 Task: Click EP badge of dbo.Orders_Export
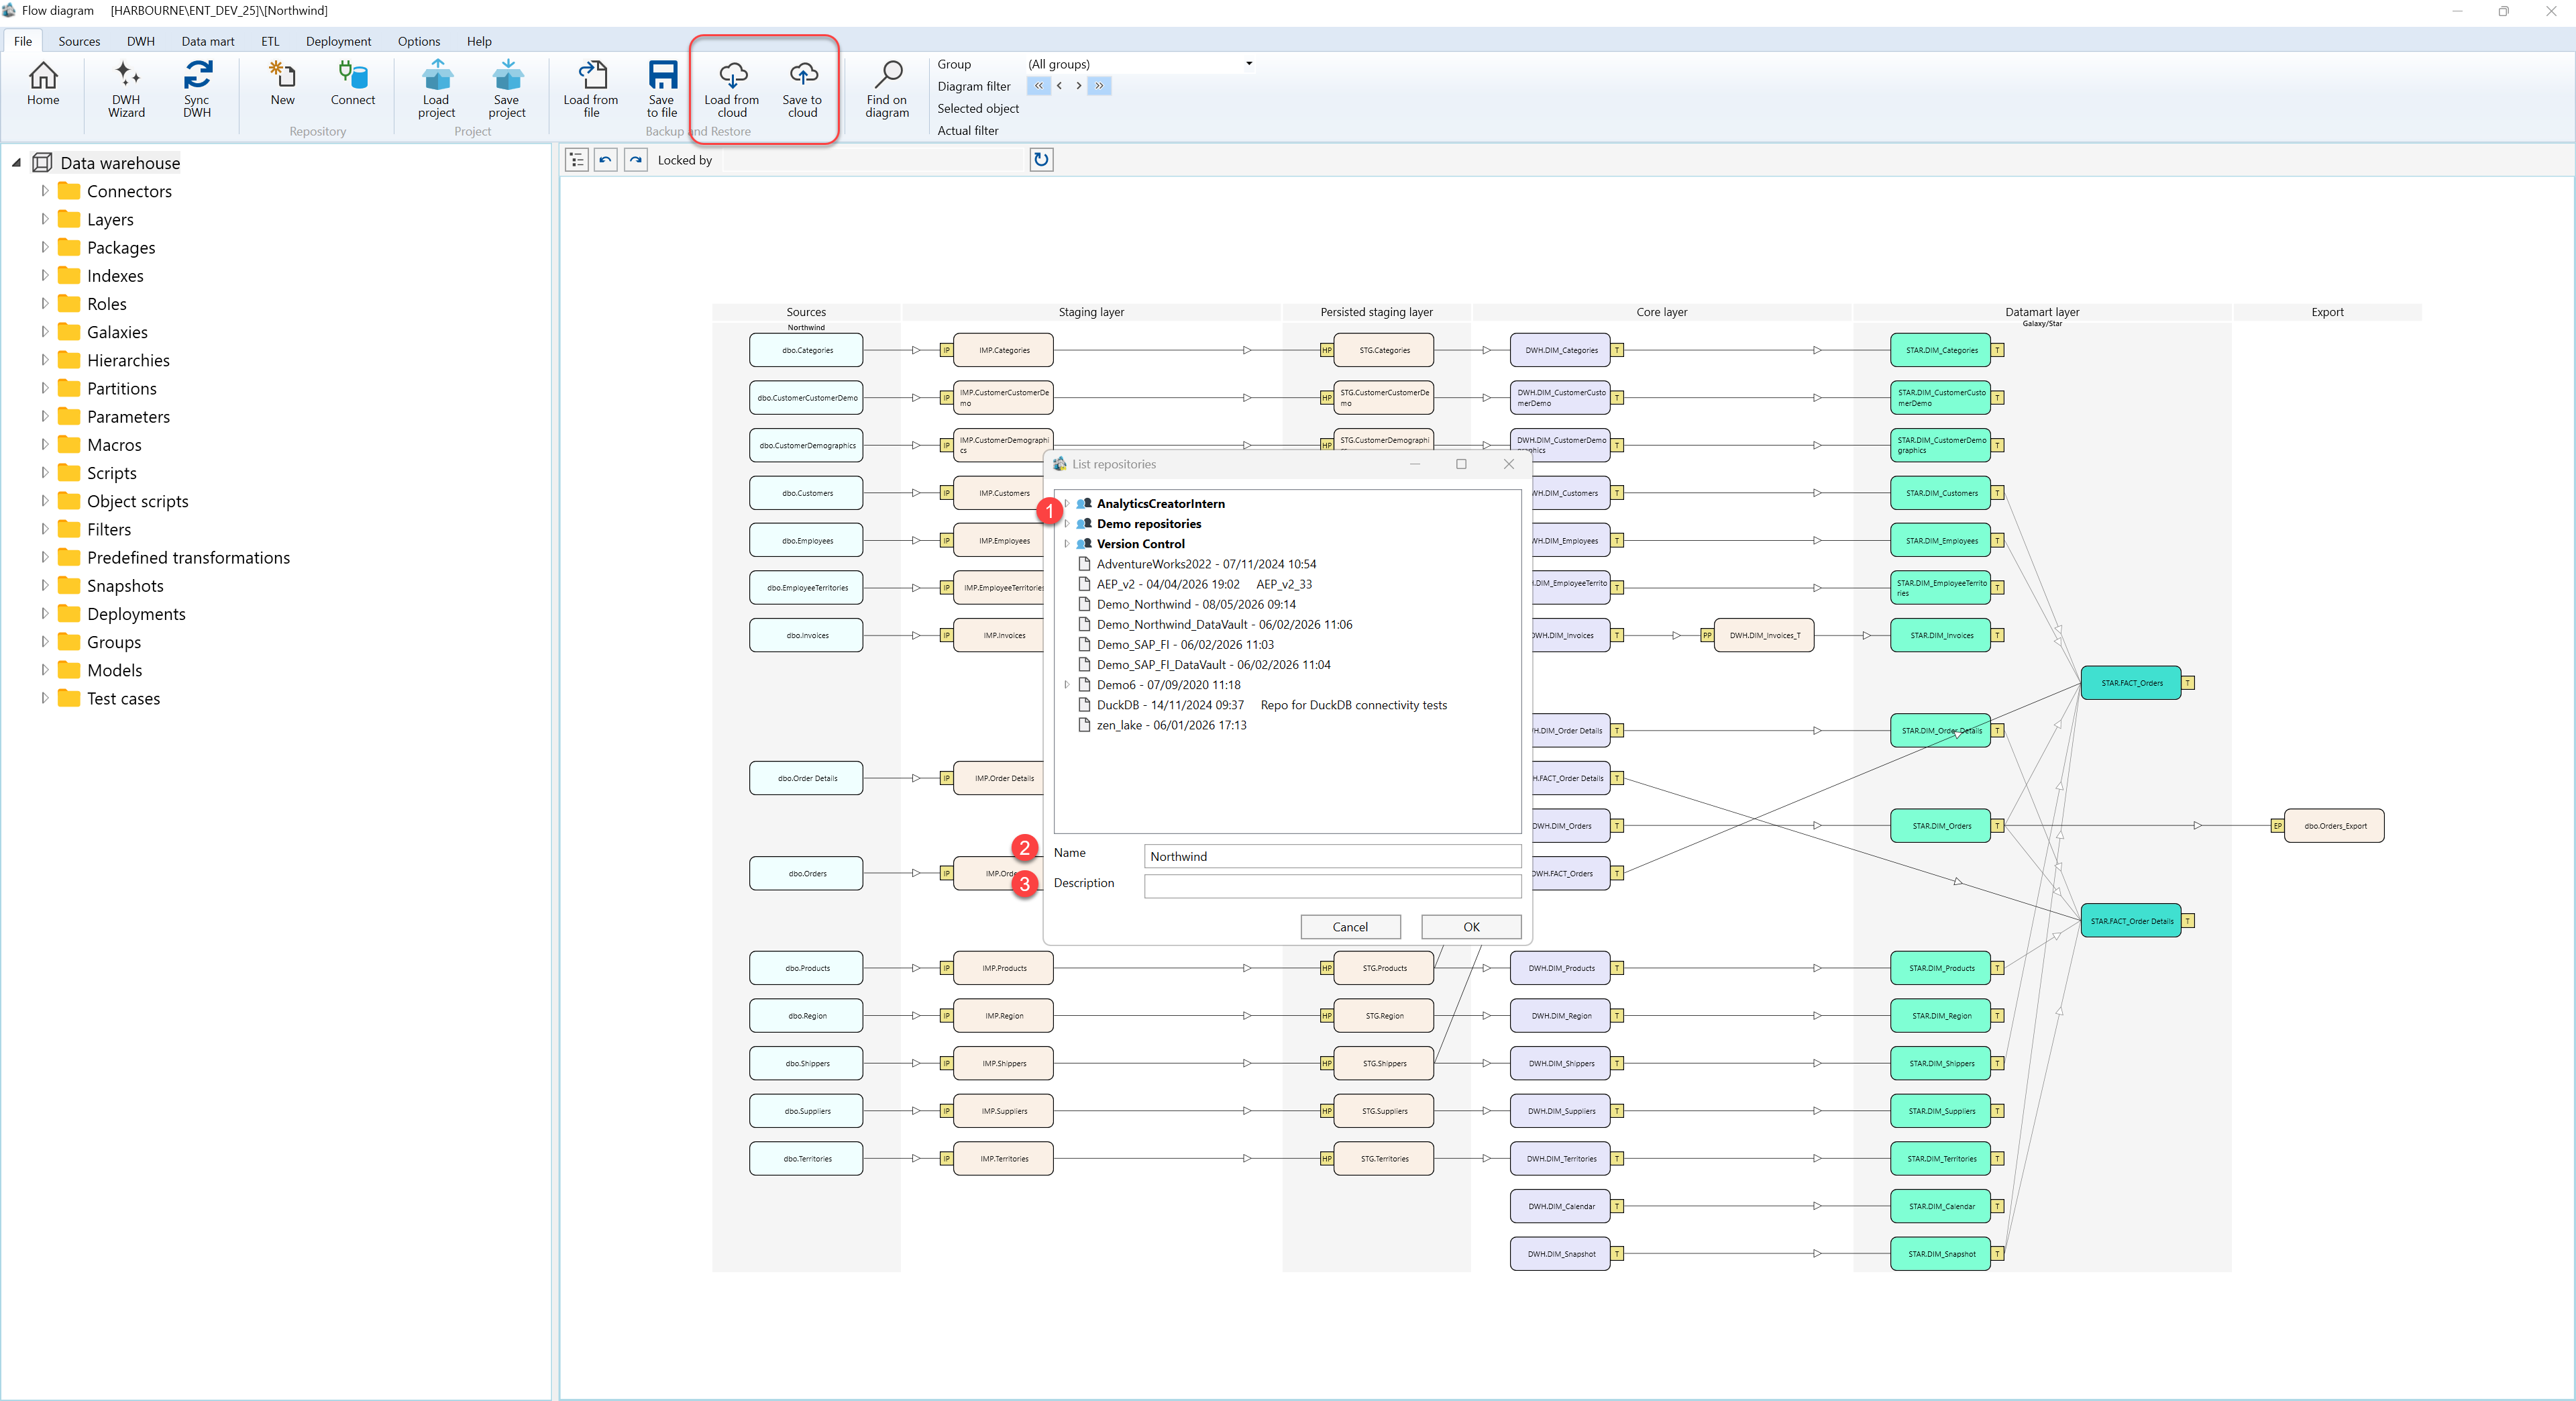pyautogui.click(x=2278, y=826)
